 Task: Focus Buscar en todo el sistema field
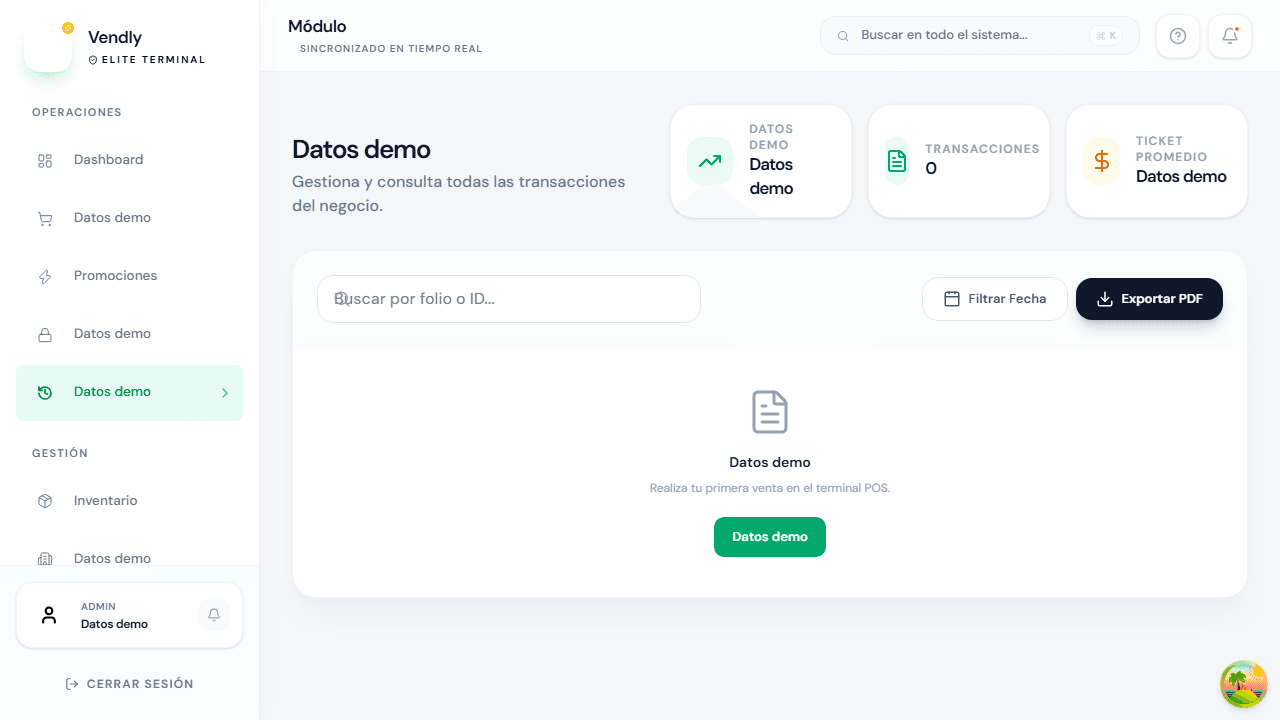pos(980,35)
